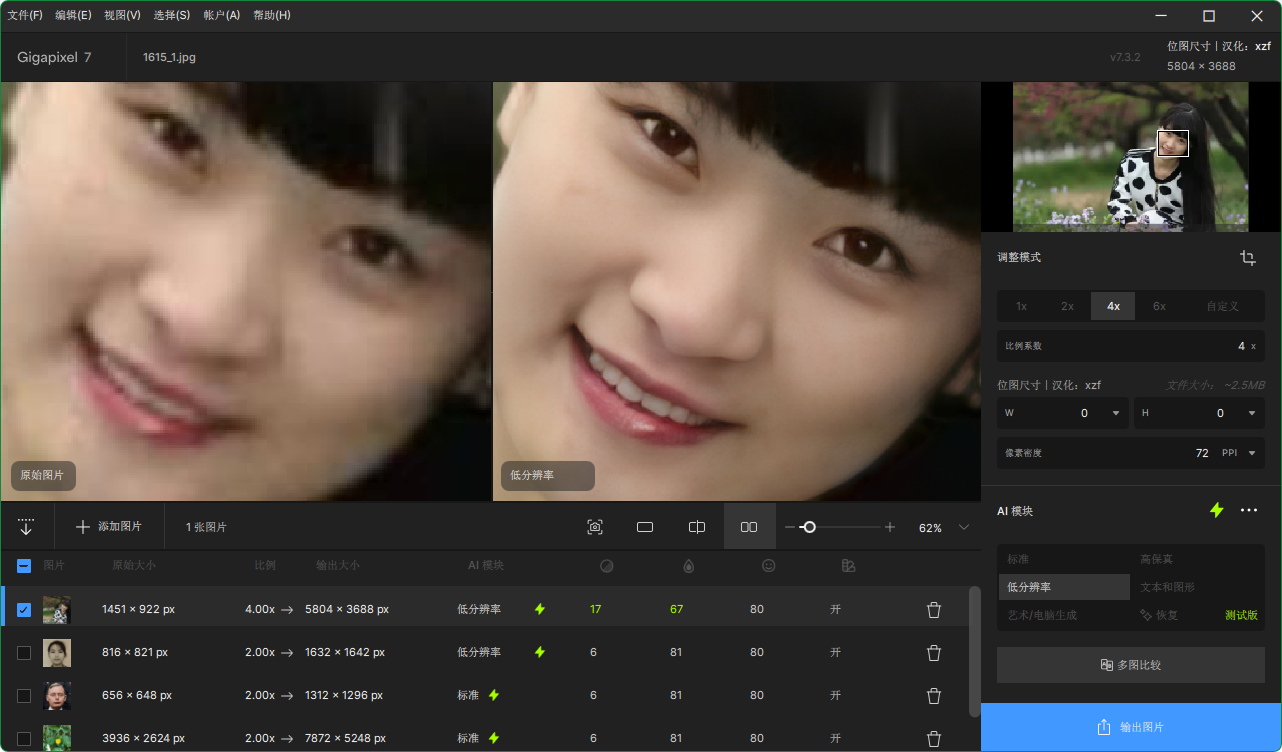Open the width W dropdown arrow

tap(1115, 413)
